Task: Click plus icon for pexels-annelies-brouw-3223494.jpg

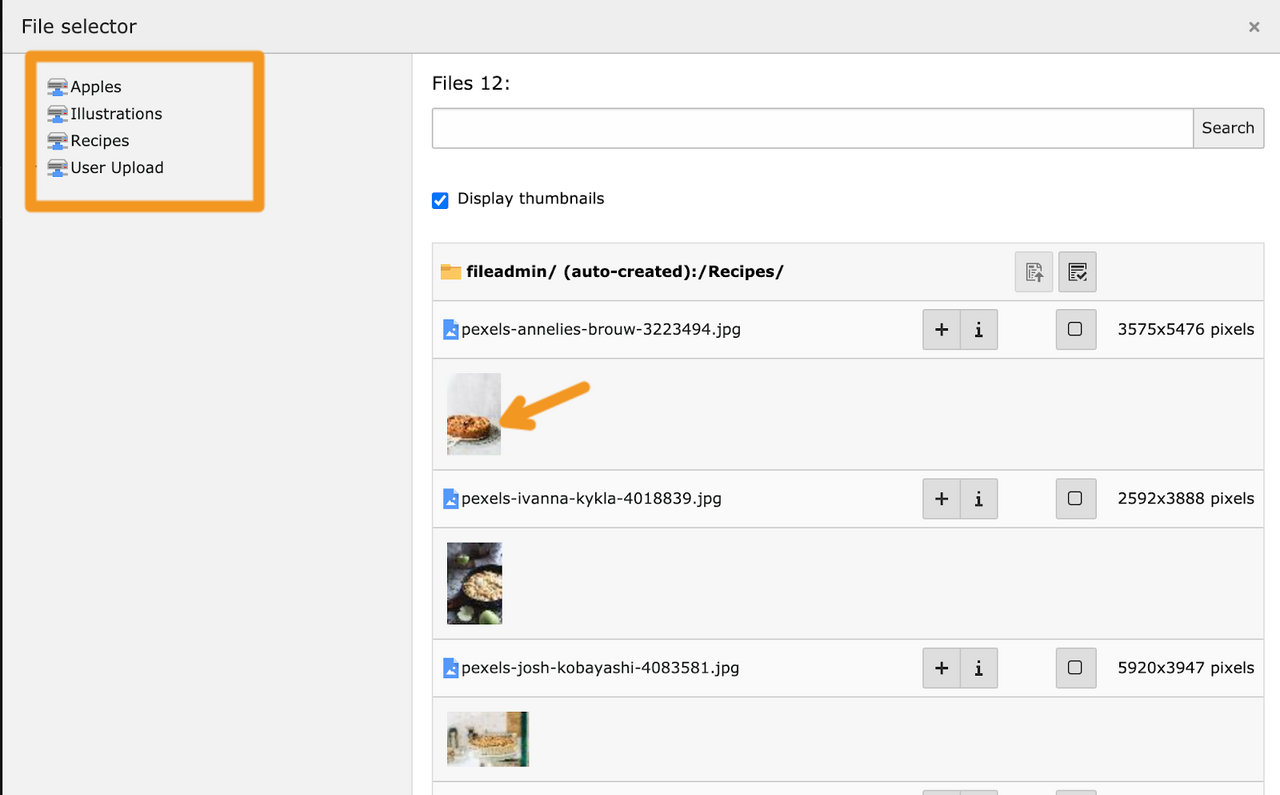Action: coord(941,330)
